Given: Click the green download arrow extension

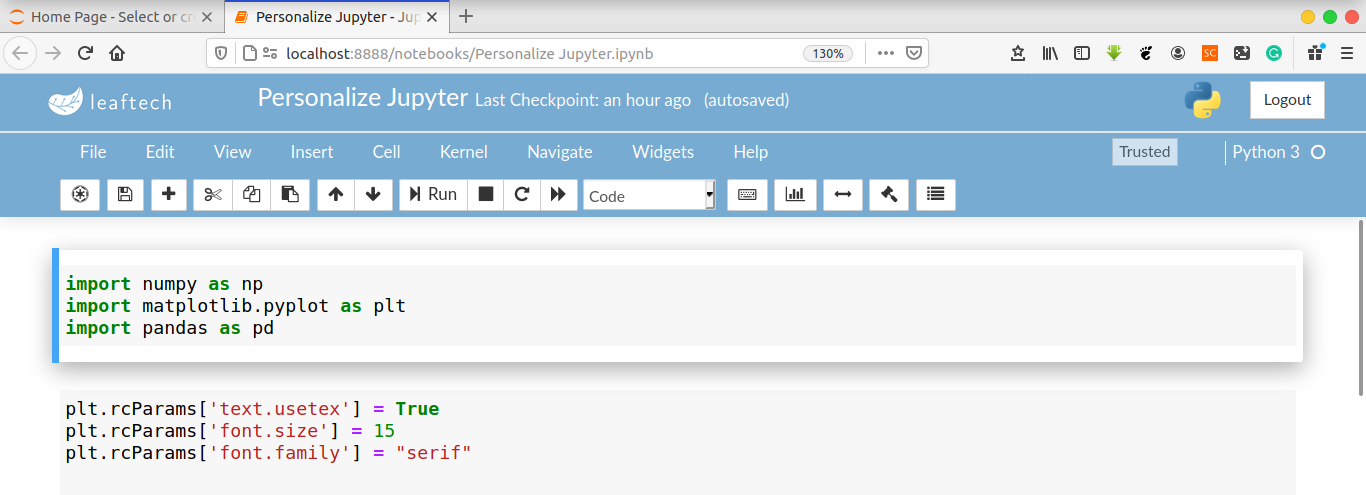Looking at the screenshot, I should [x=1114, y=54].
